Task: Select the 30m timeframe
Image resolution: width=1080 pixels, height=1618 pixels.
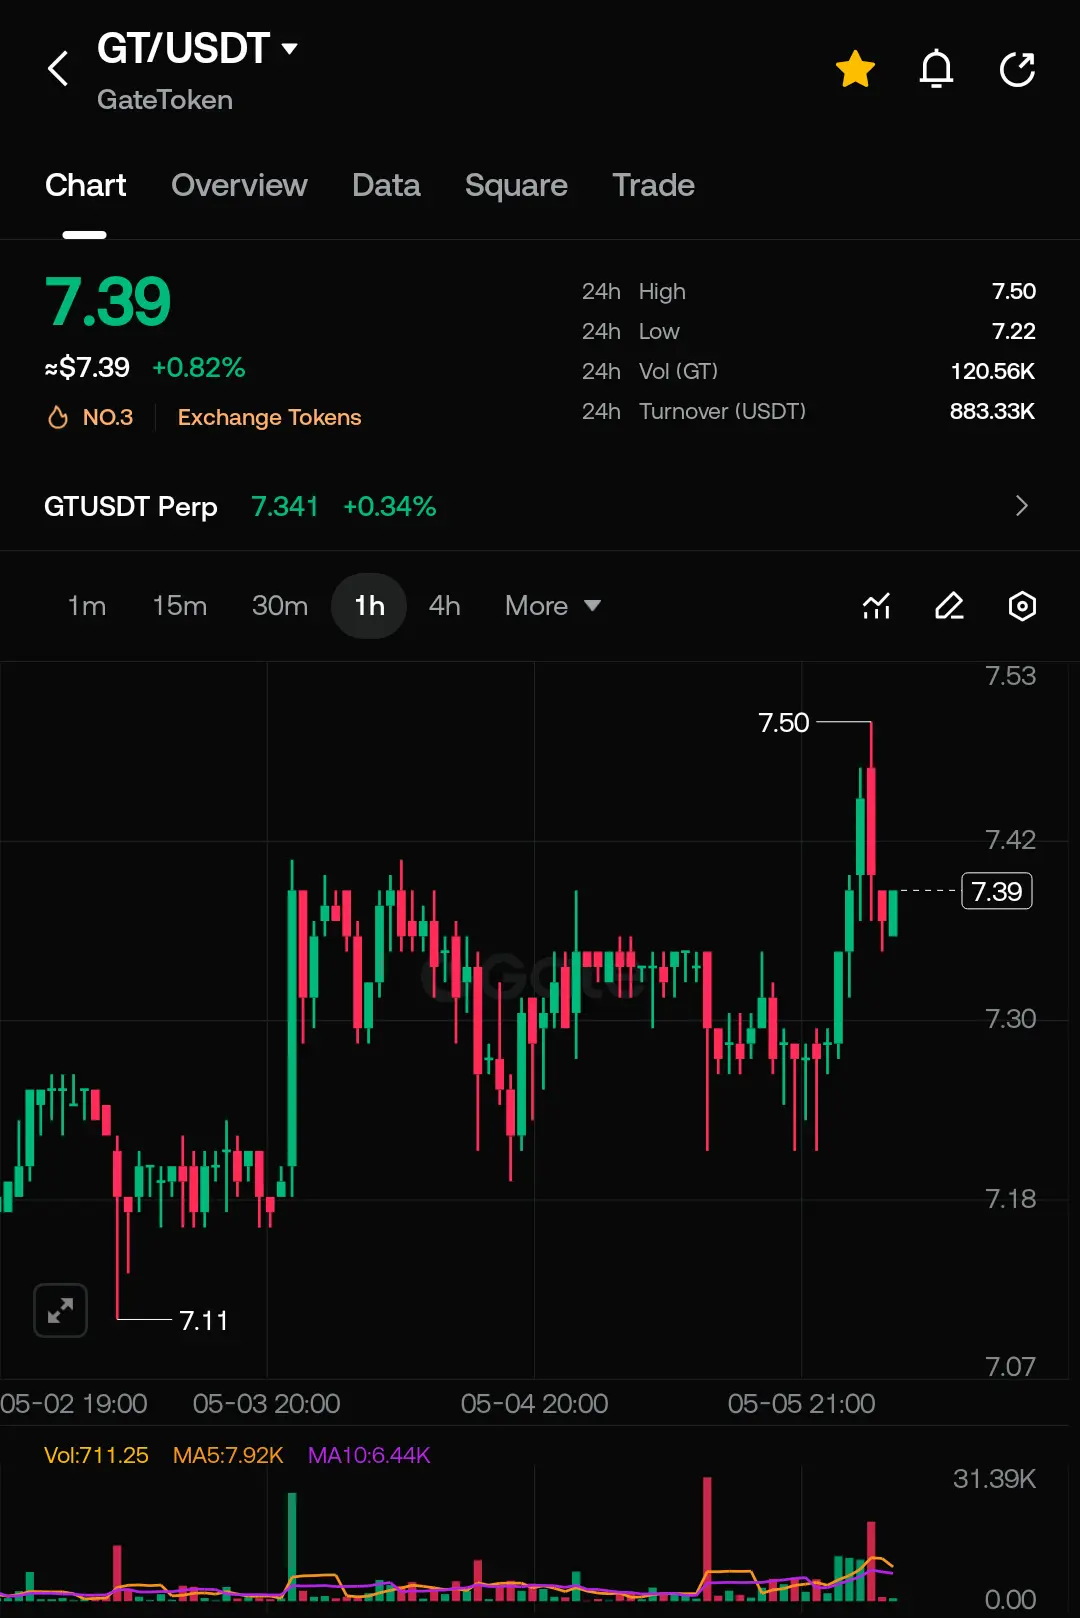Action: coord(280,606)
